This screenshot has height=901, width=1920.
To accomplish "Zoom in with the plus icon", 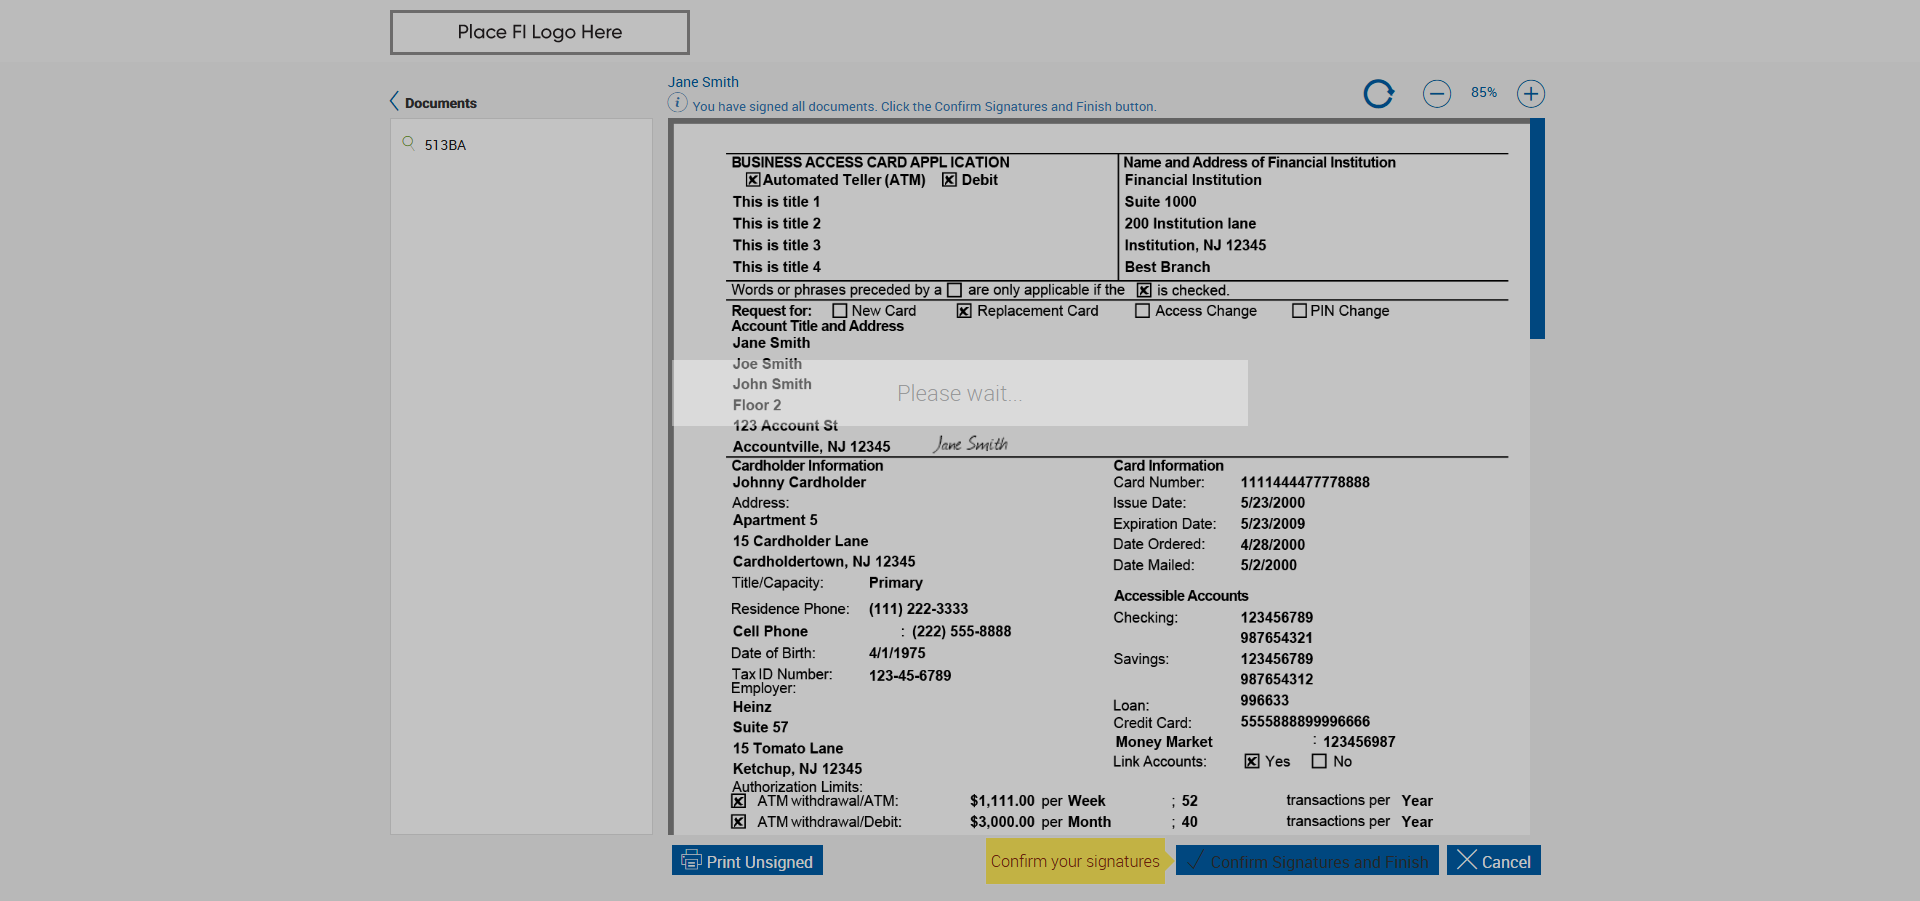I will coord(1531,94).
